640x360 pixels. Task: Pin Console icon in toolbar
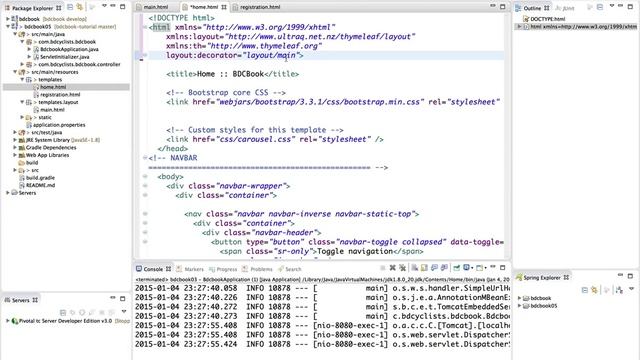456,268
